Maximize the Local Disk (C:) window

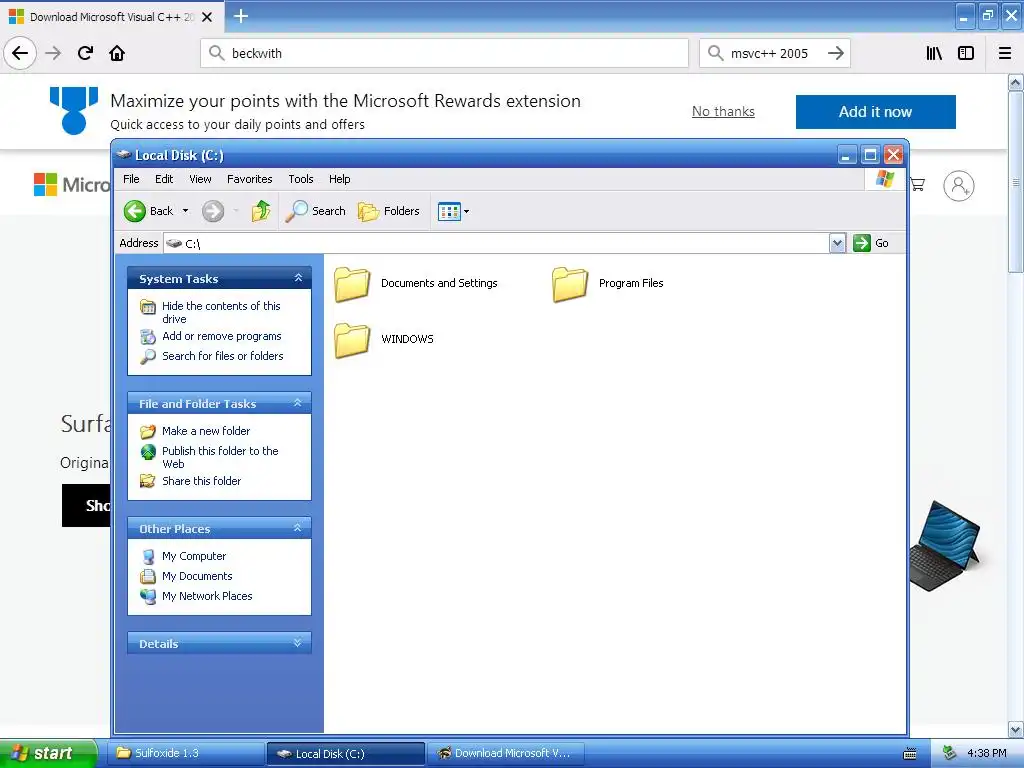click(870, 155)
